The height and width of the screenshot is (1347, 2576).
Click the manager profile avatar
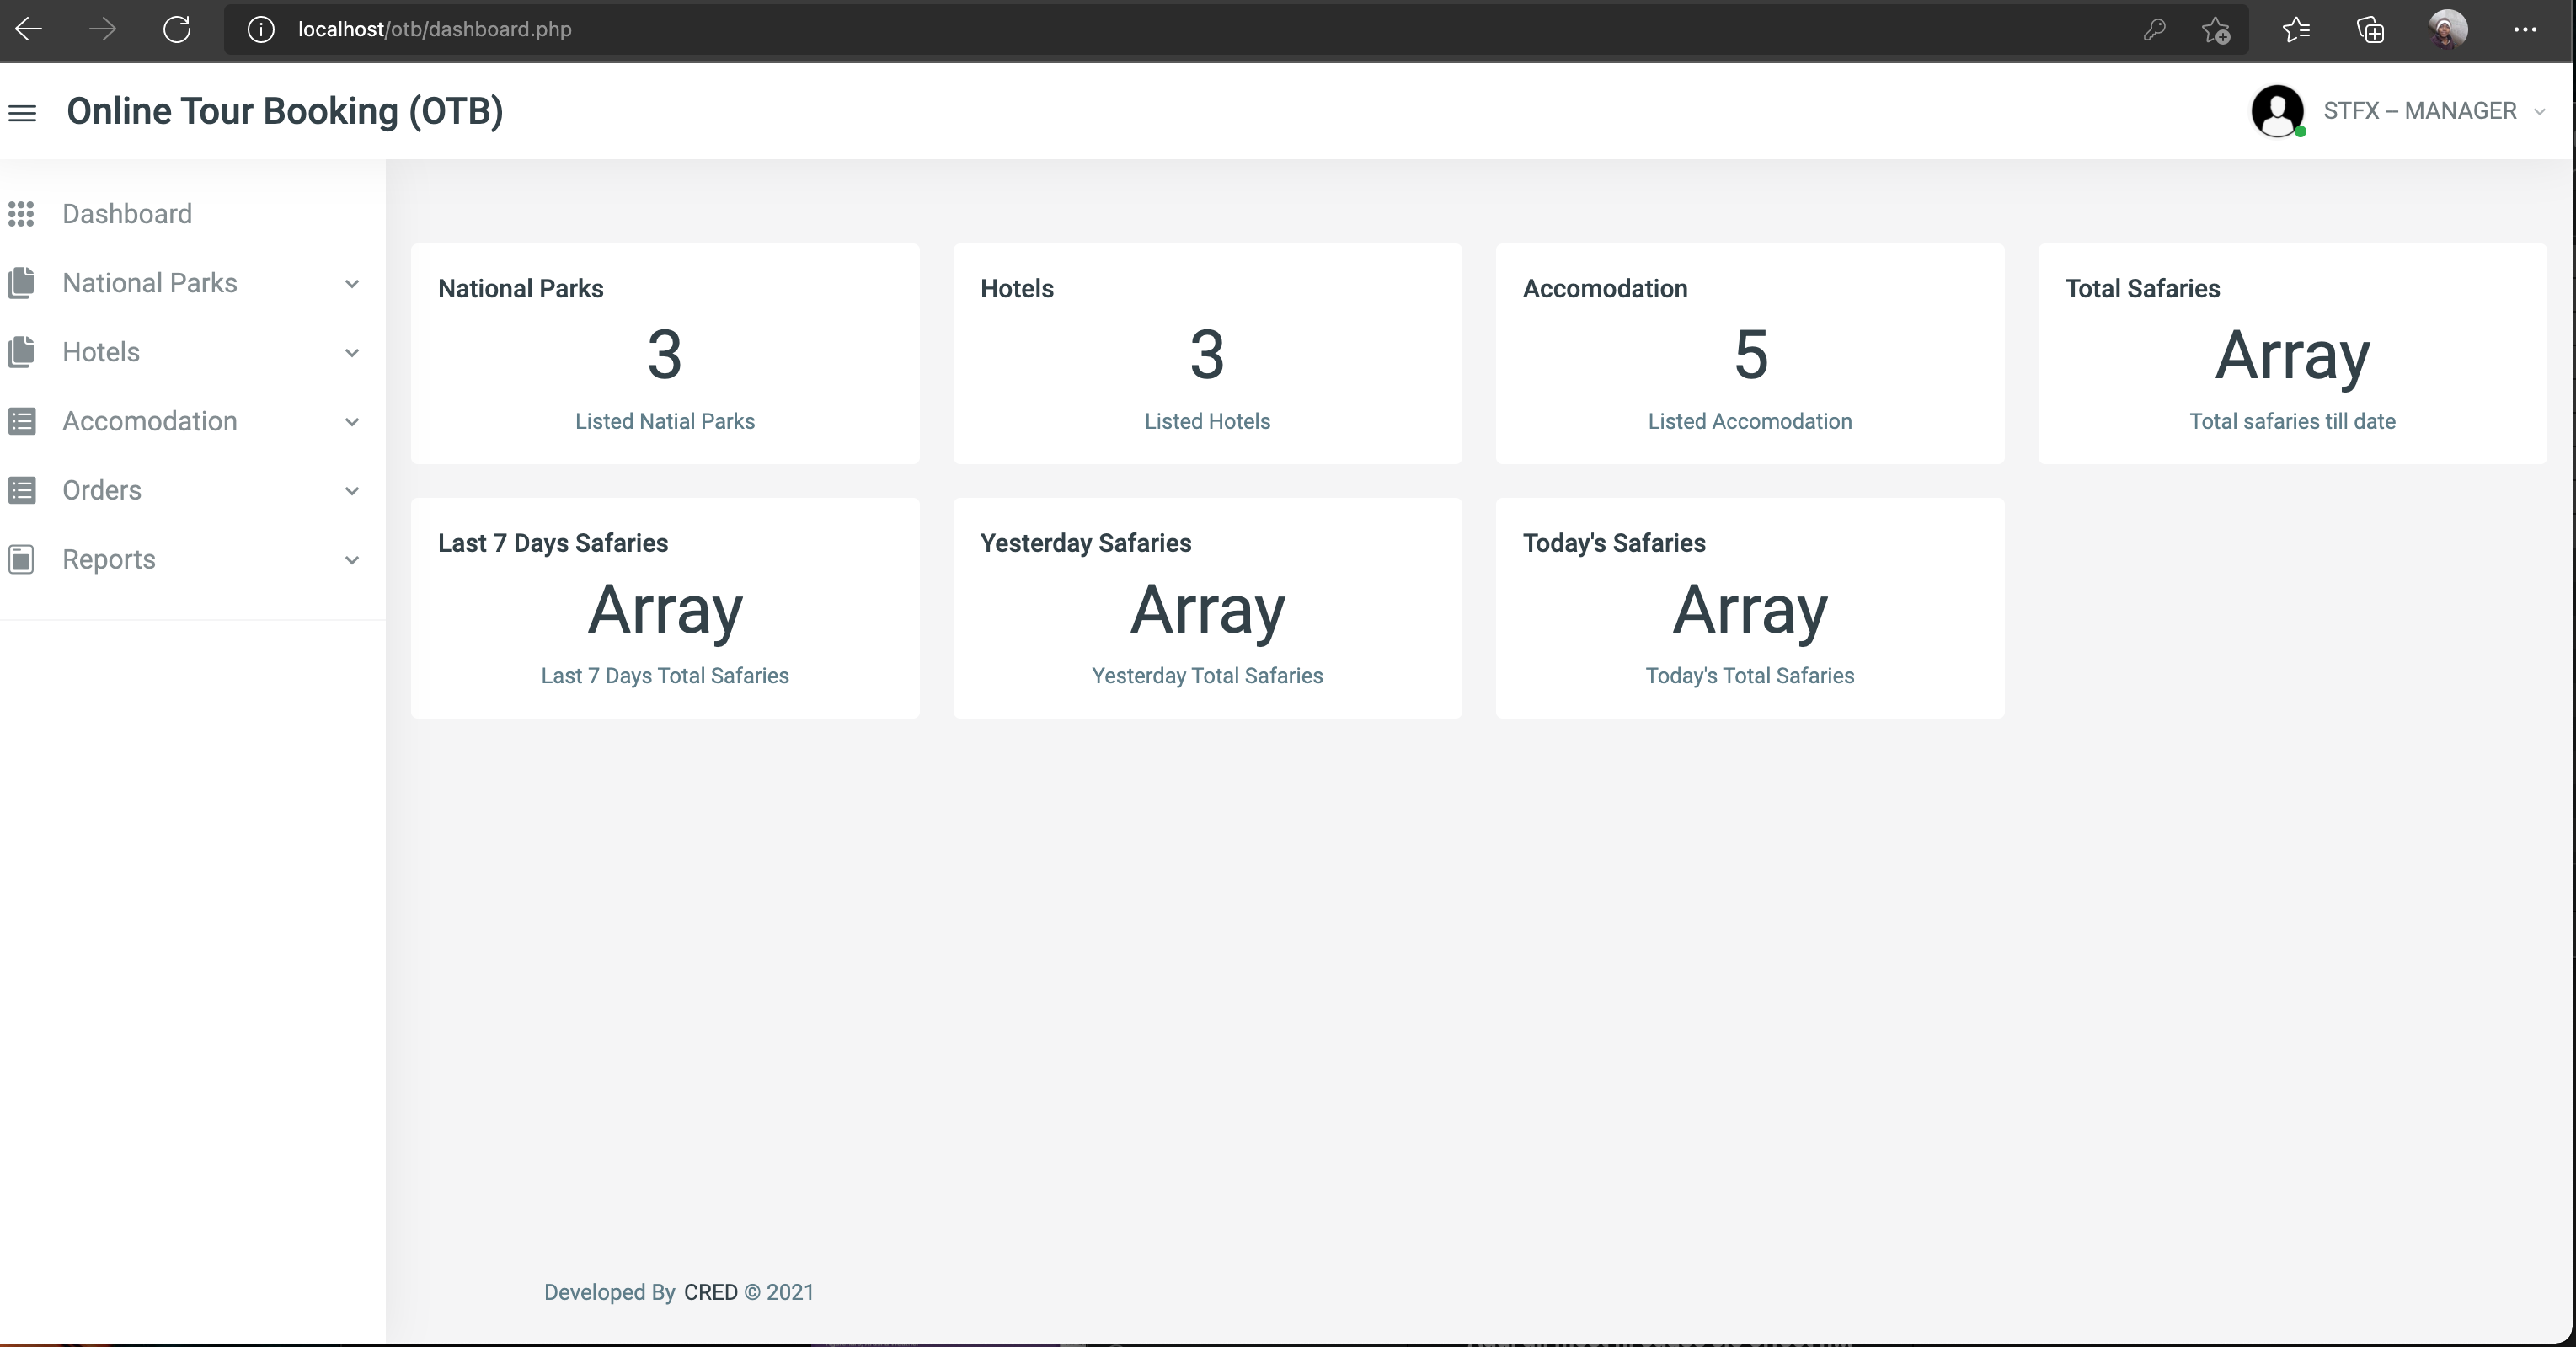pyautogui.click(x=2277, y=111)
